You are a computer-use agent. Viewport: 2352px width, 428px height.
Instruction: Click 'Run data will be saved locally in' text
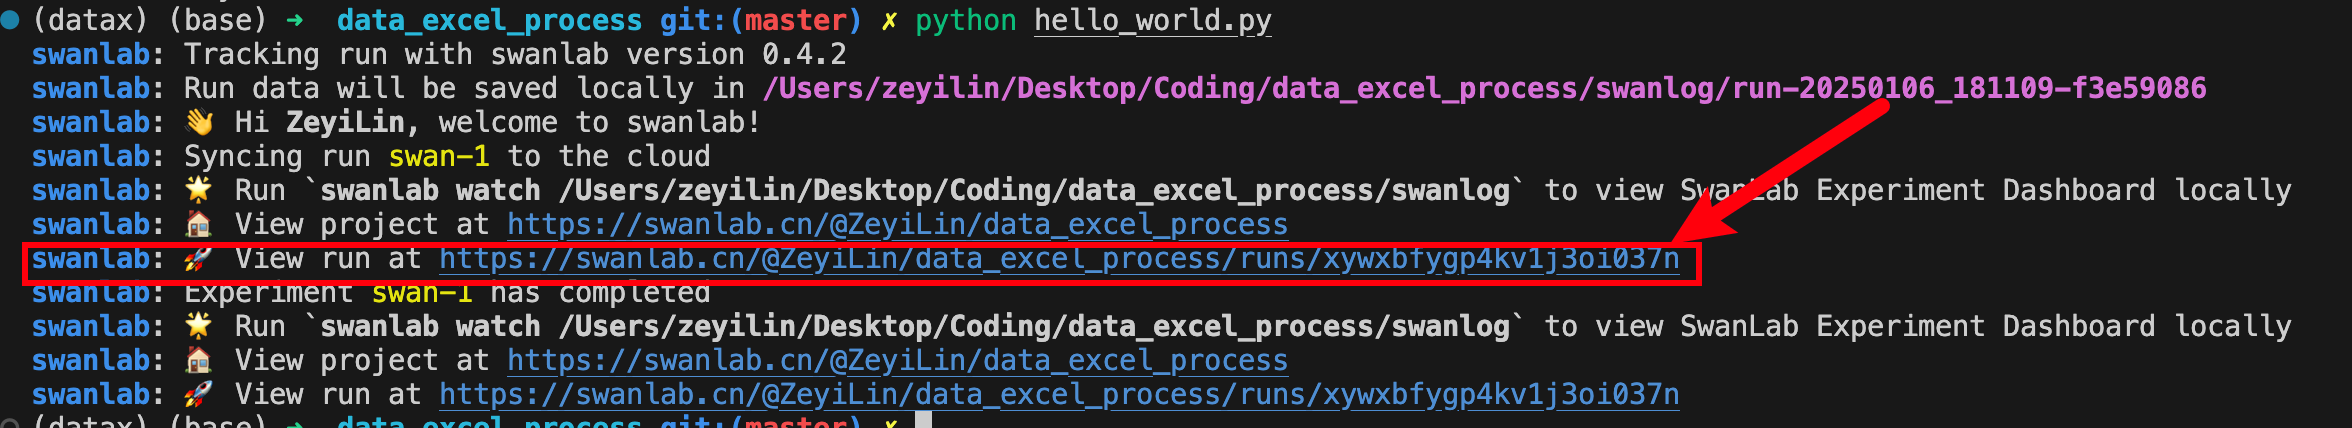click(464, 88)
